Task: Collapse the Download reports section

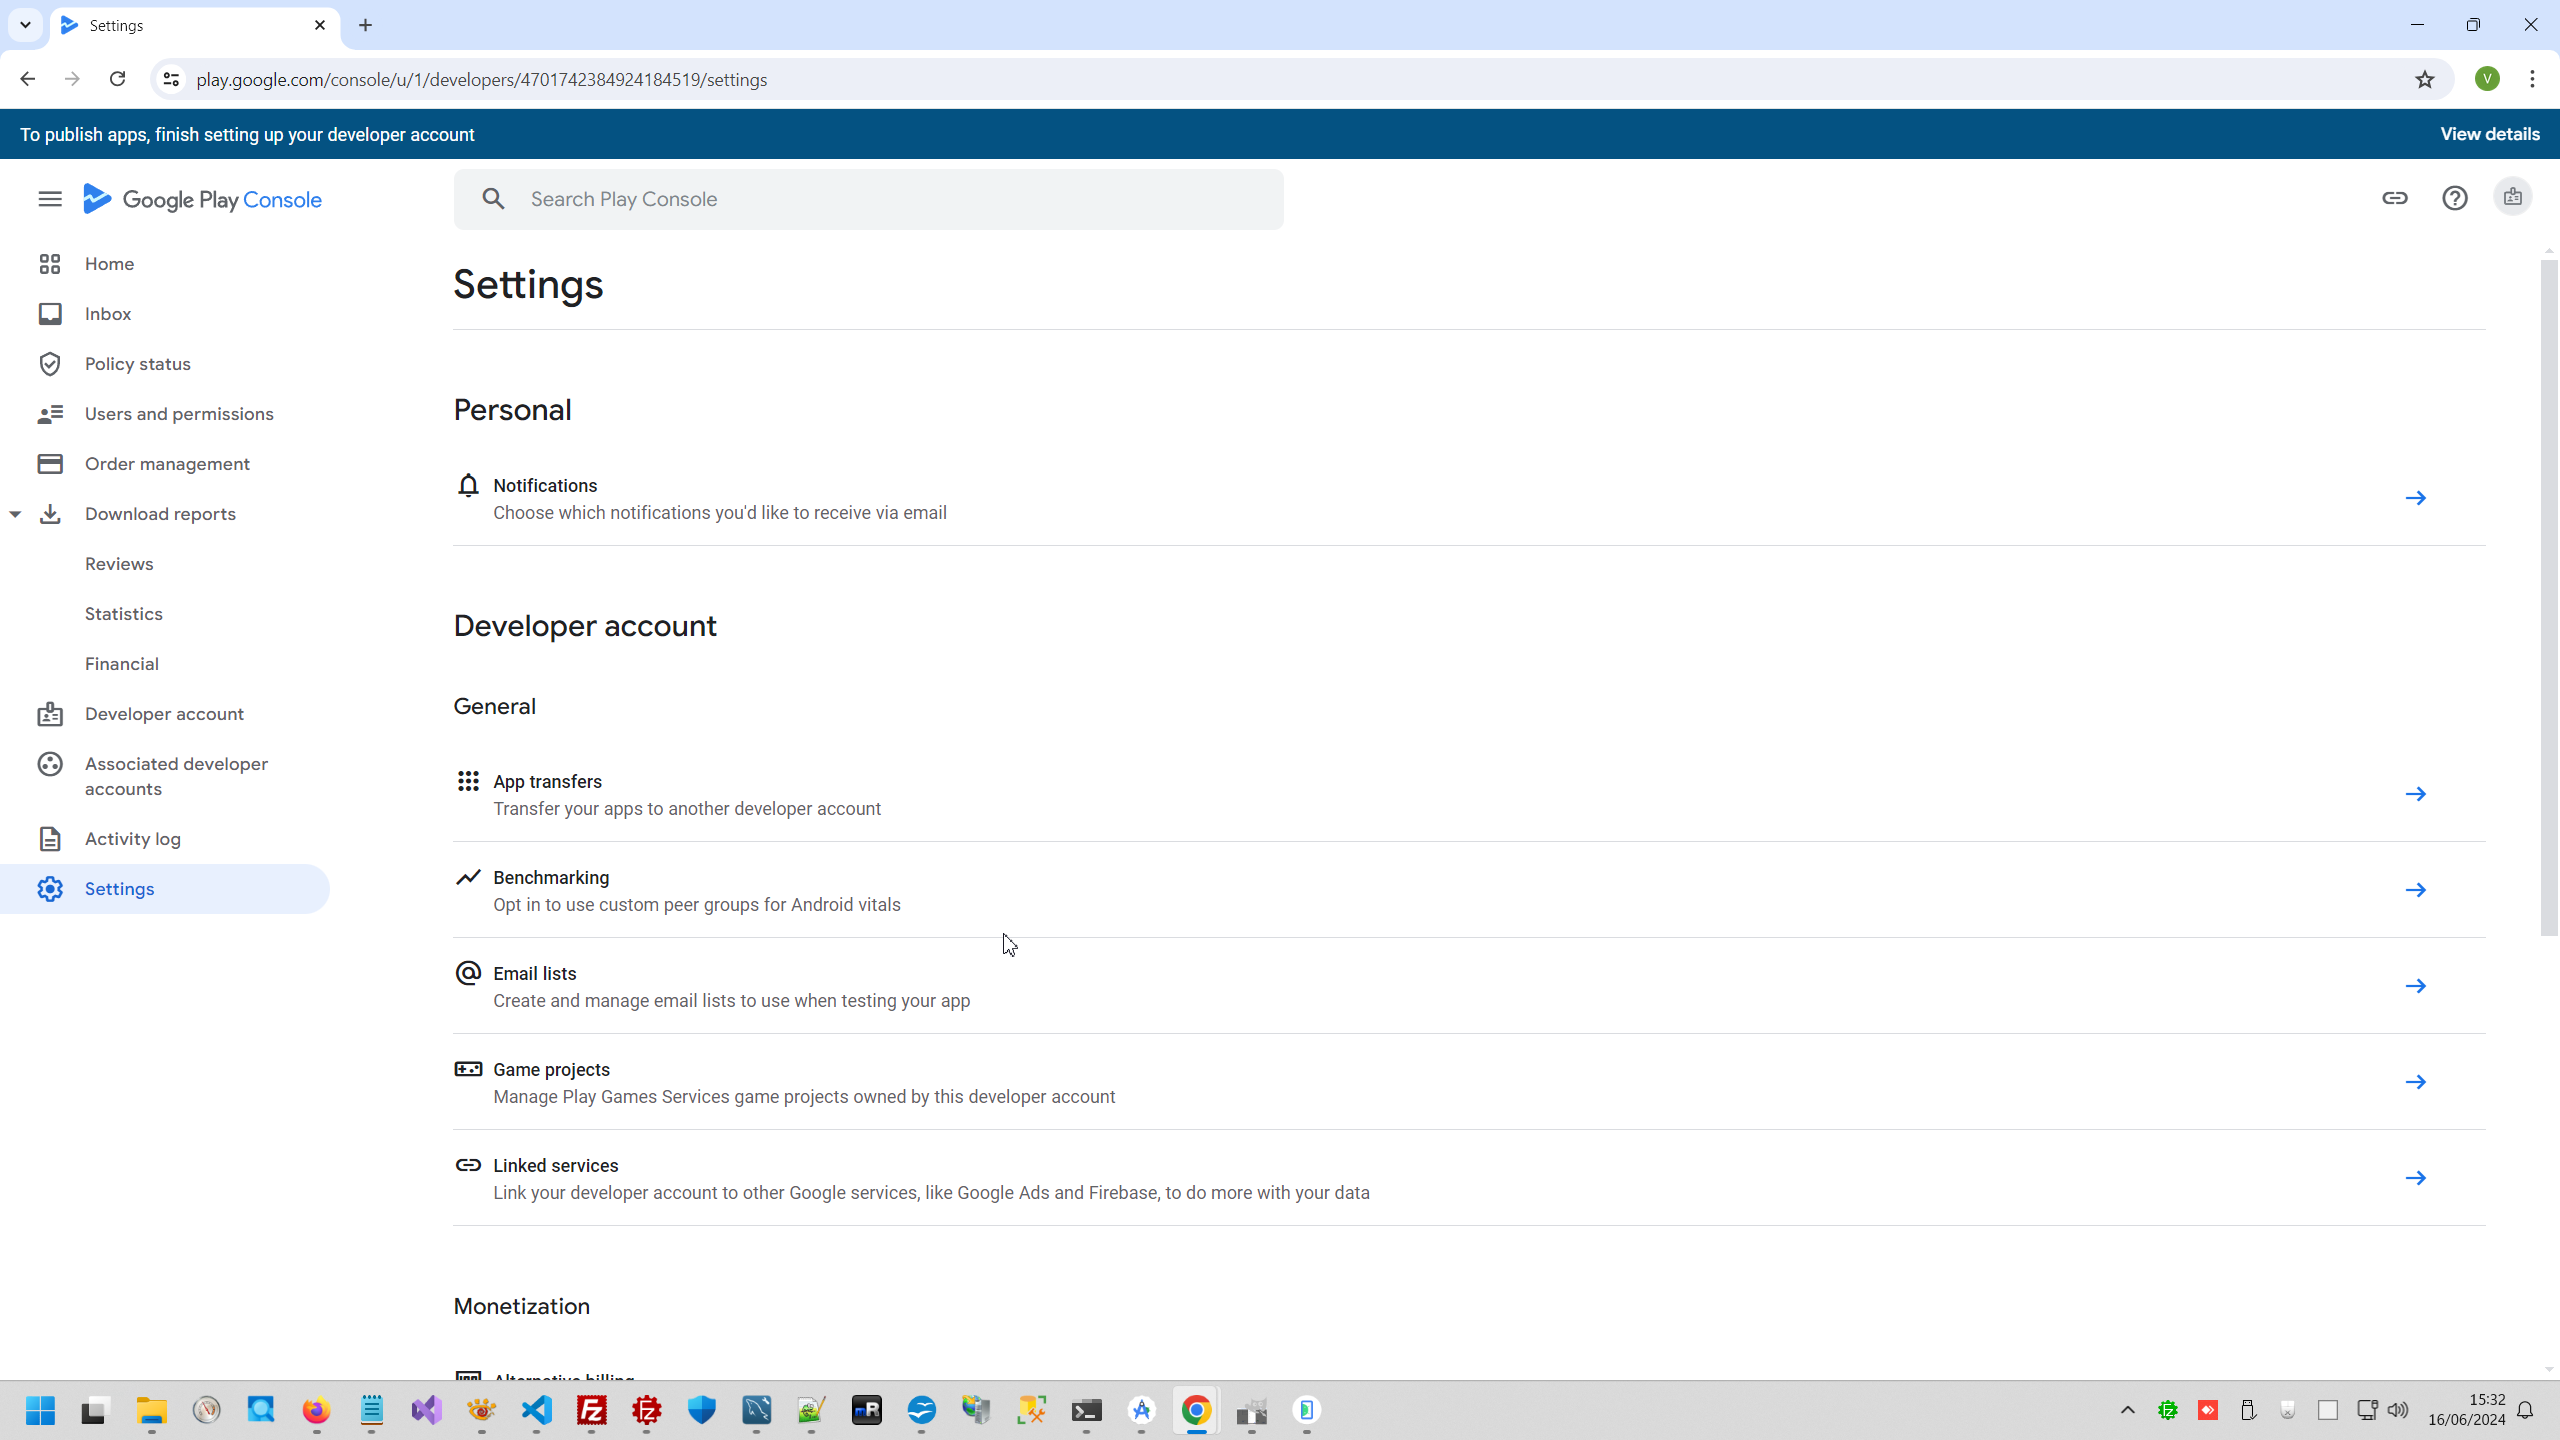Action: pos(15,514)
